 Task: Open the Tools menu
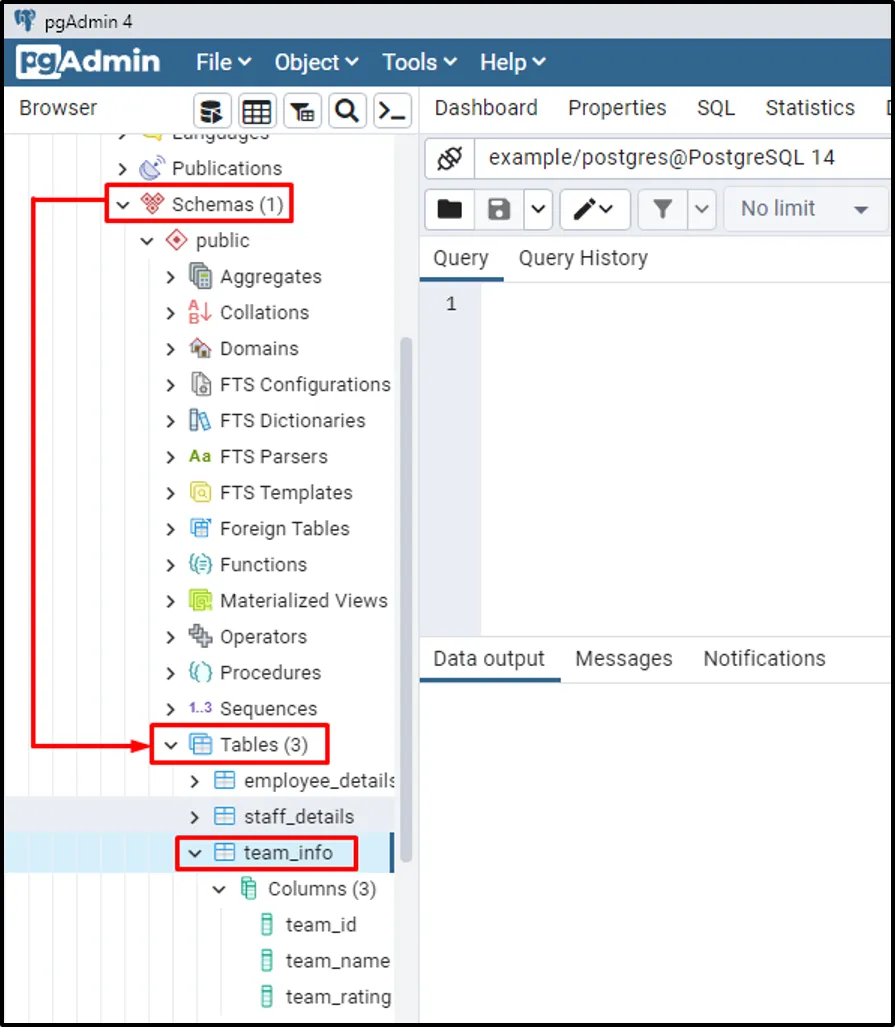[419, 62]
